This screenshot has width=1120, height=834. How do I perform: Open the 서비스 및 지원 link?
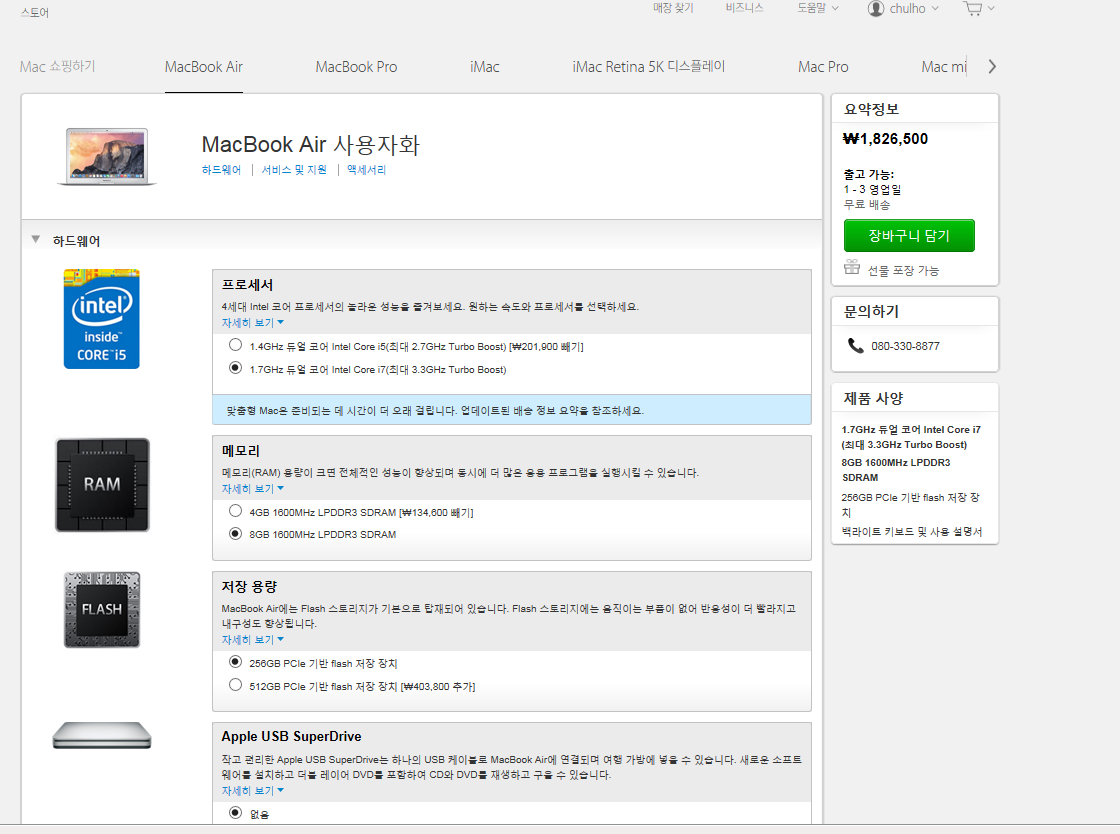coord(294,170)
